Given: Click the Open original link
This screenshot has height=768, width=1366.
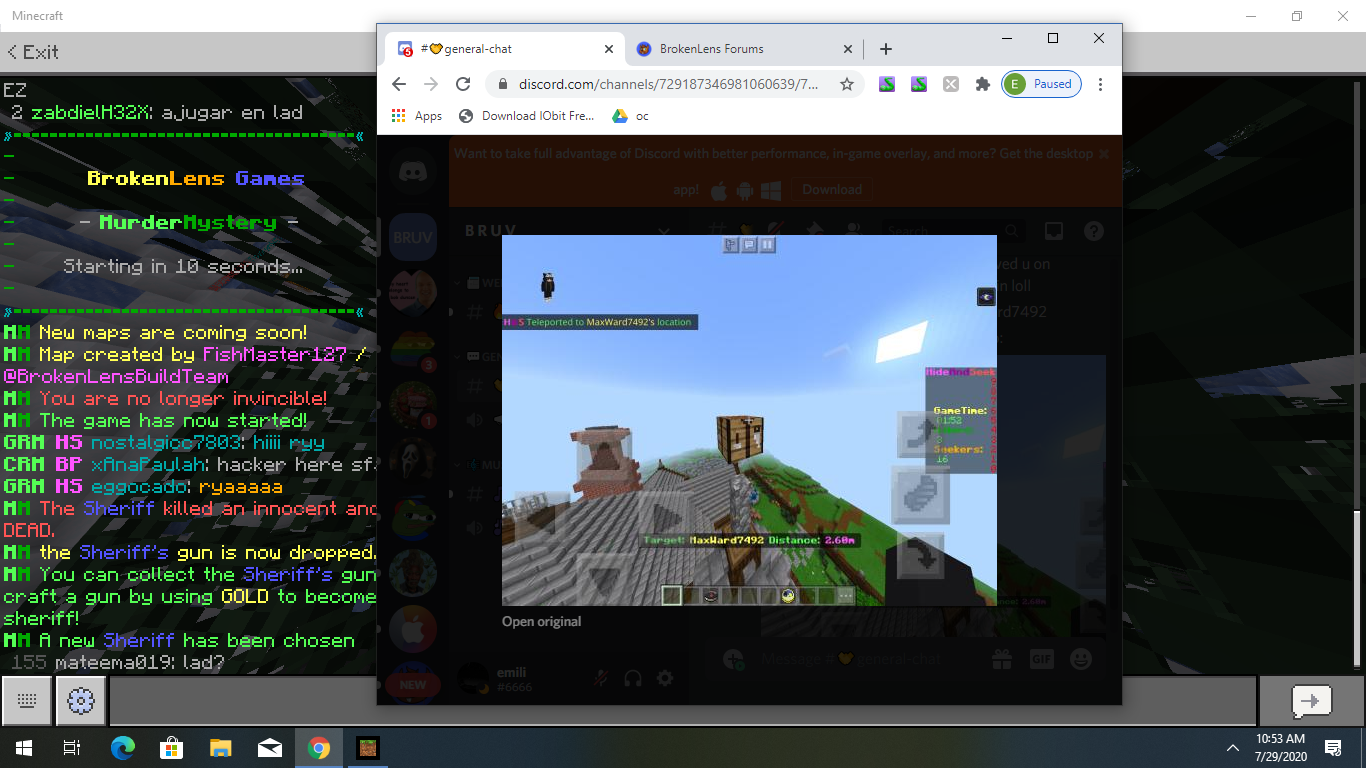Looking at the screenshot, I should click(541, 621).
